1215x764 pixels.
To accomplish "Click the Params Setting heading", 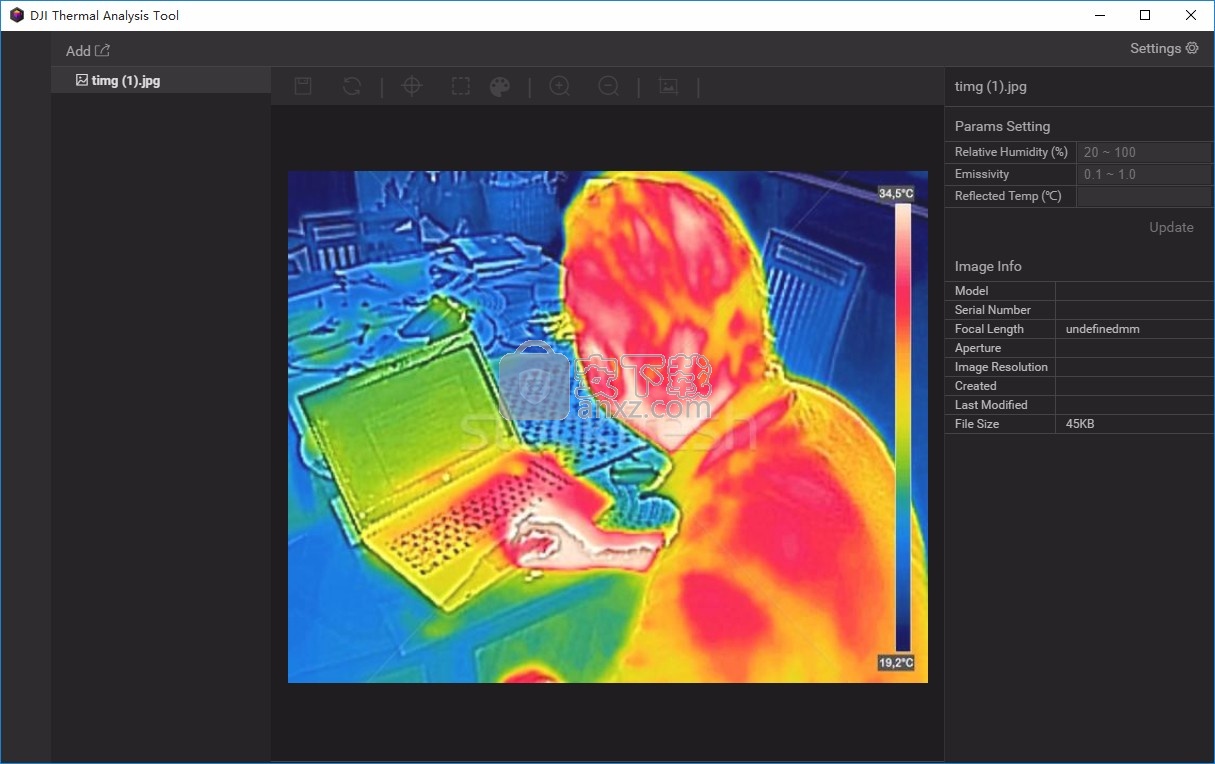I will tap(1002, 126).
